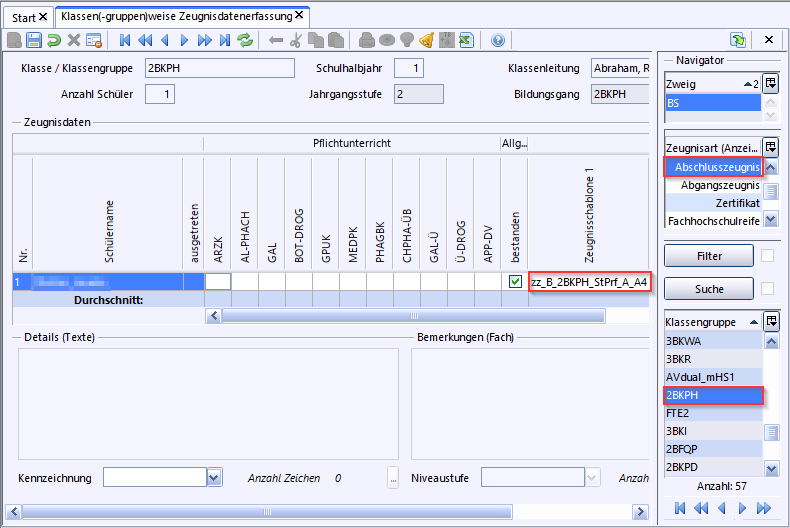Click the save disk icon in toolbar
The height and width of the screenshot is (528, 790).
click(x=34, y=40)
